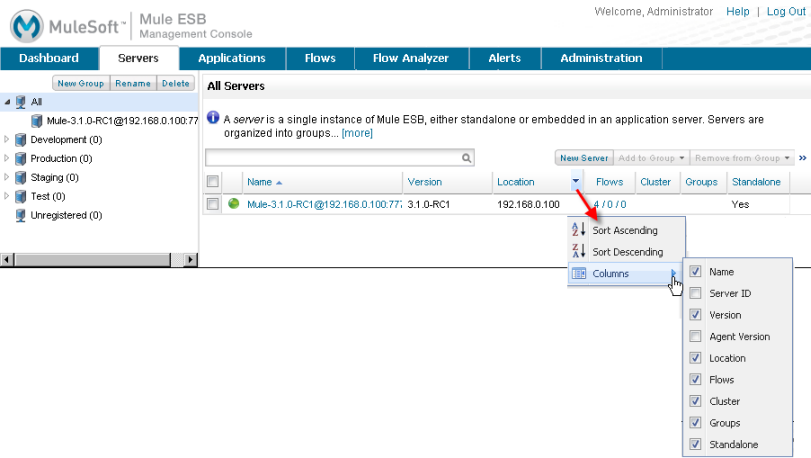Expand the Staging group node
Image resolution: width=811 pixels, height=458 pixels.
(x=7, y=177)
